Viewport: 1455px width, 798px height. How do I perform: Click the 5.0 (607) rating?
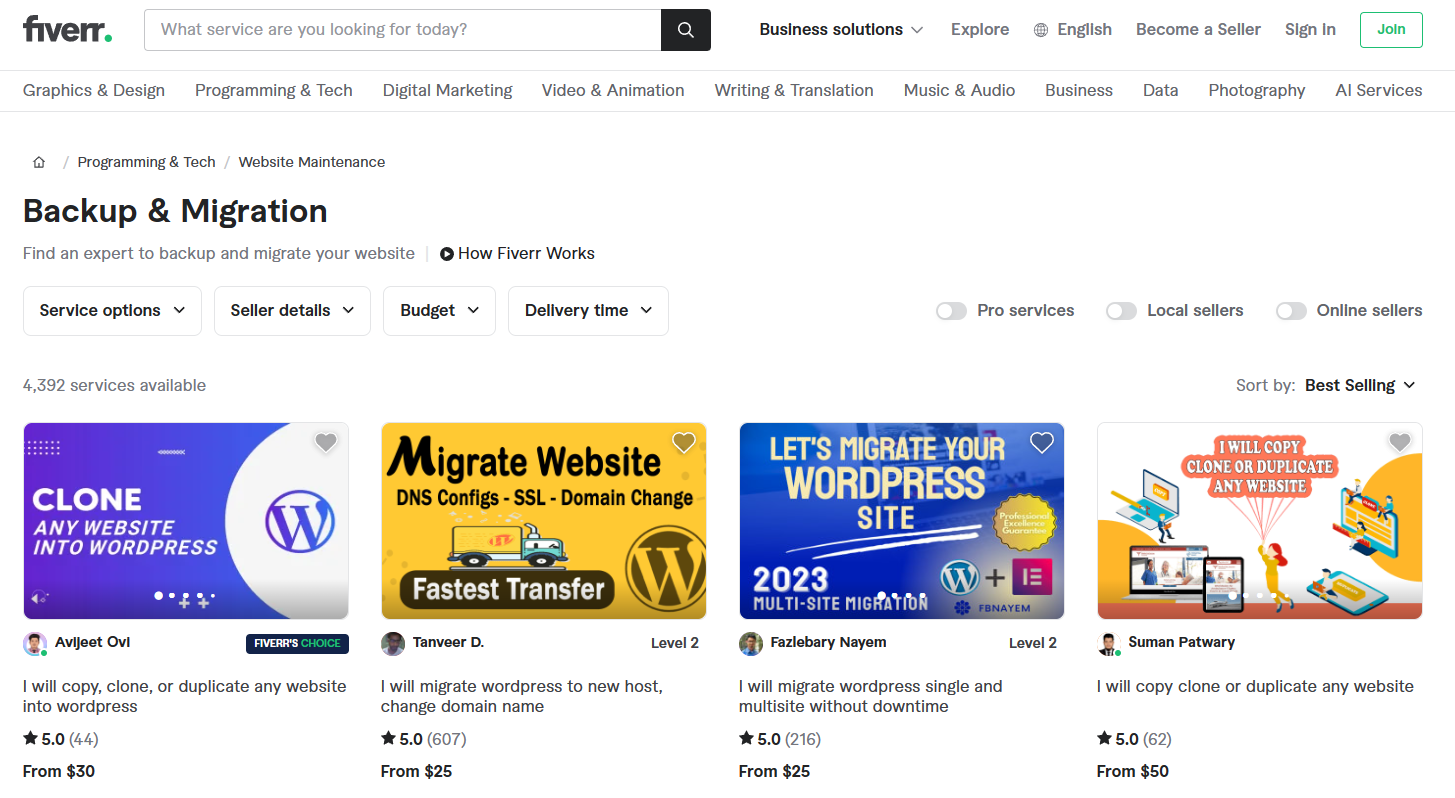(424, 740)
